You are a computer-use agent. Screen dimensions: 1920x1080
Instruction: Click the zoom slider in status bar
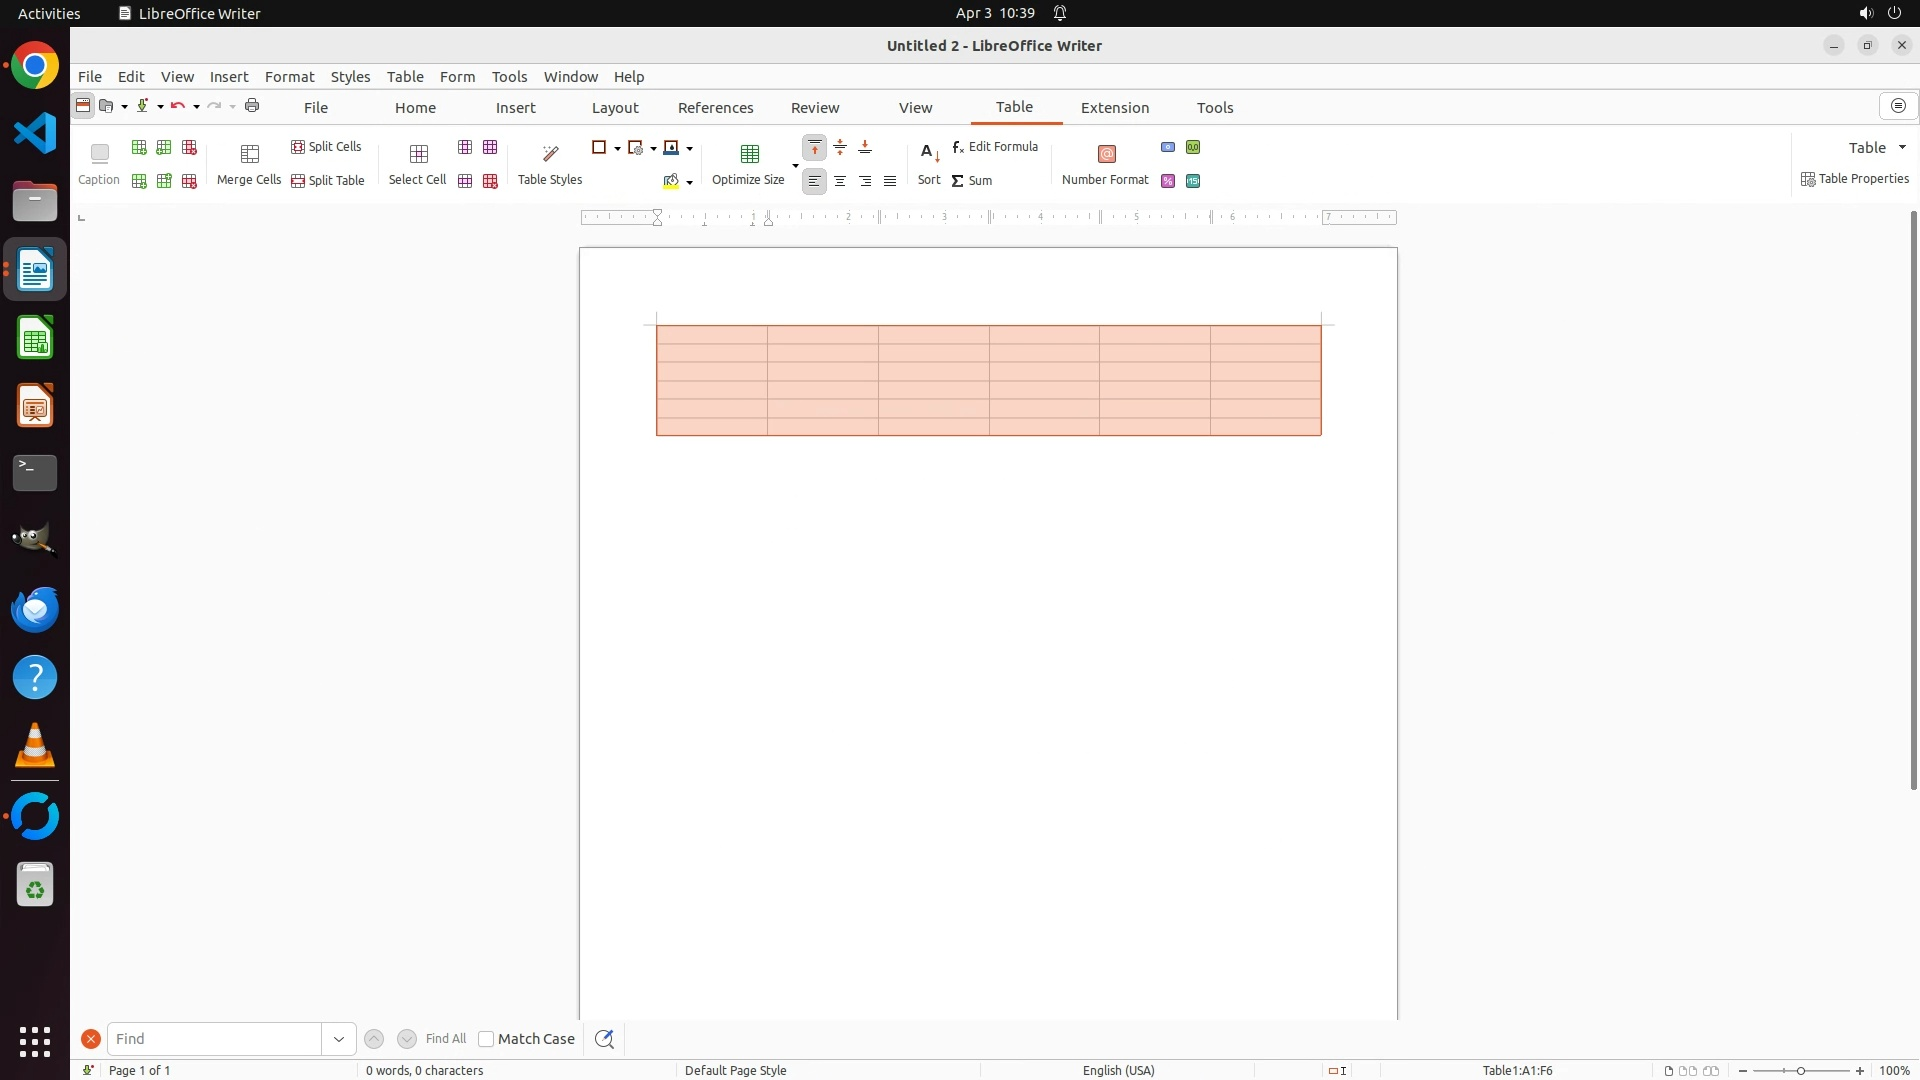pyautogui.click(x=1800, y=1071)
